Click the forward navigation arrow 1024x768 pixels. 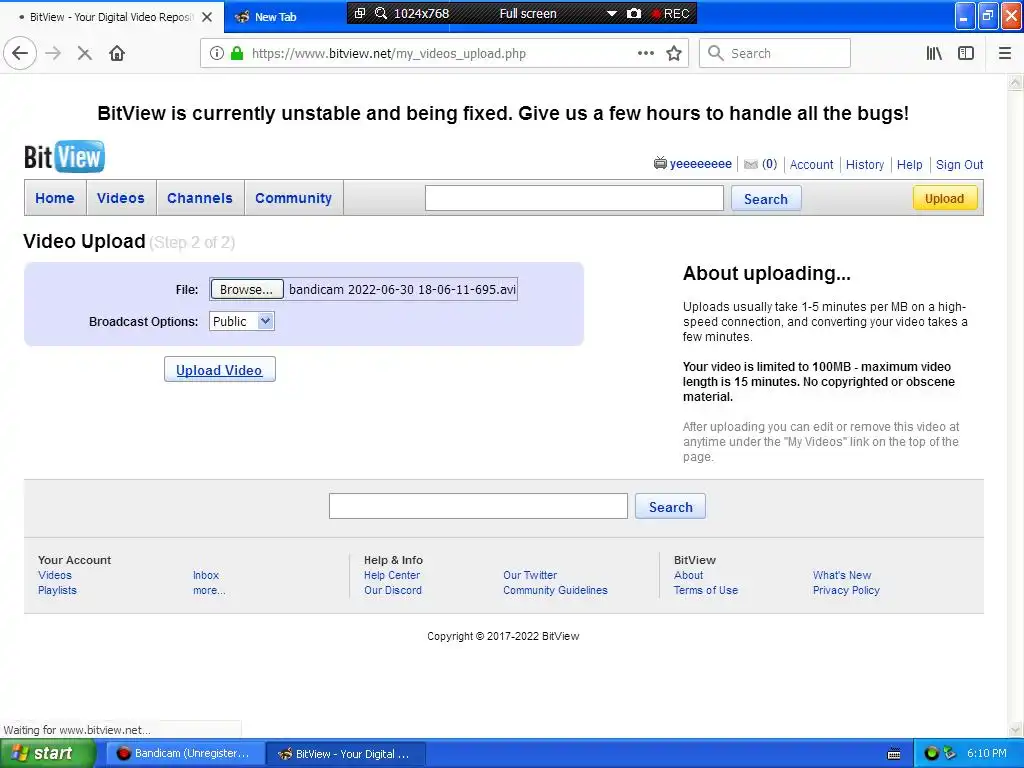point(53,54)
